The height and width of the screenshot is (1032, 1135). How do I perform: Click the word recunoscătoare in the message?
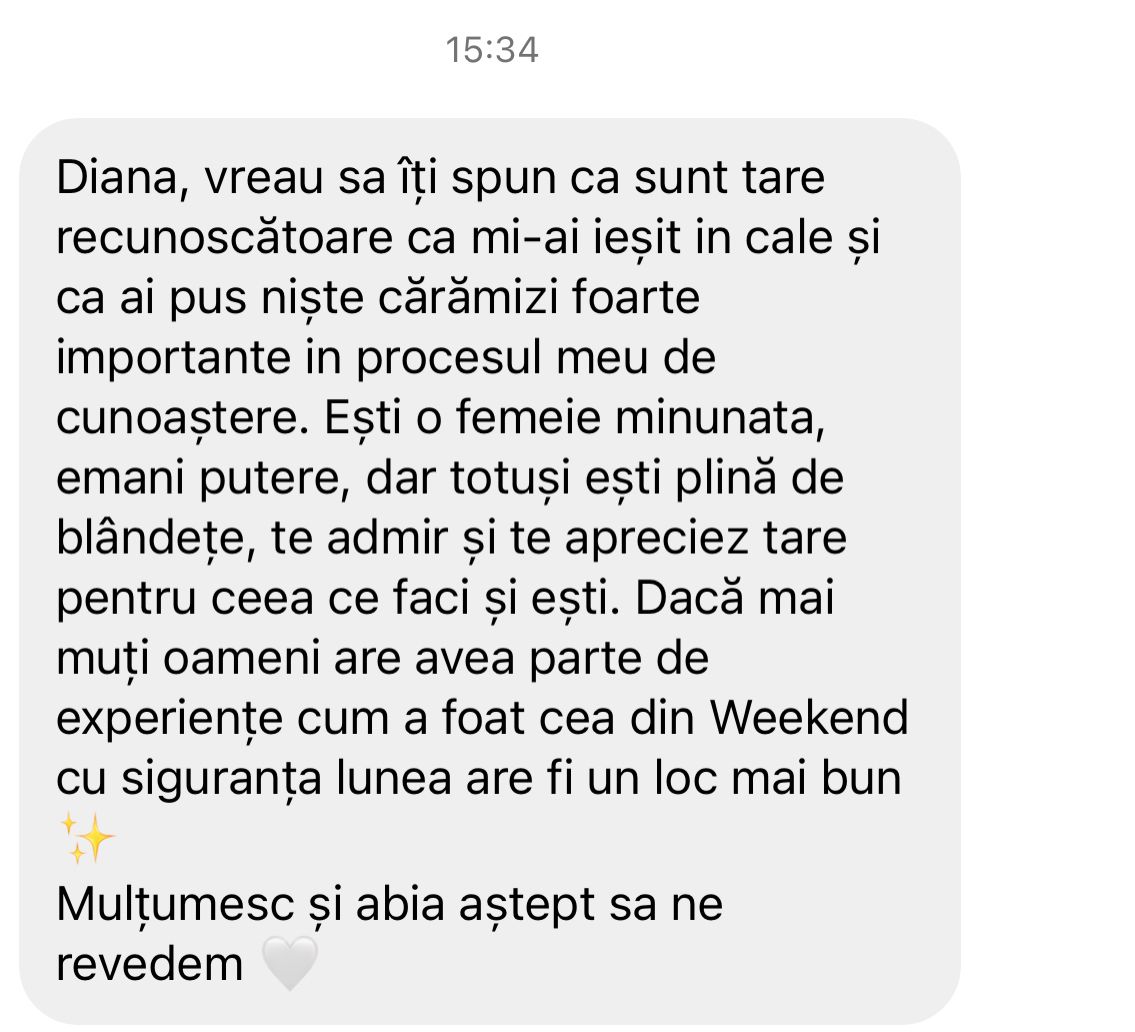point(224,237)
